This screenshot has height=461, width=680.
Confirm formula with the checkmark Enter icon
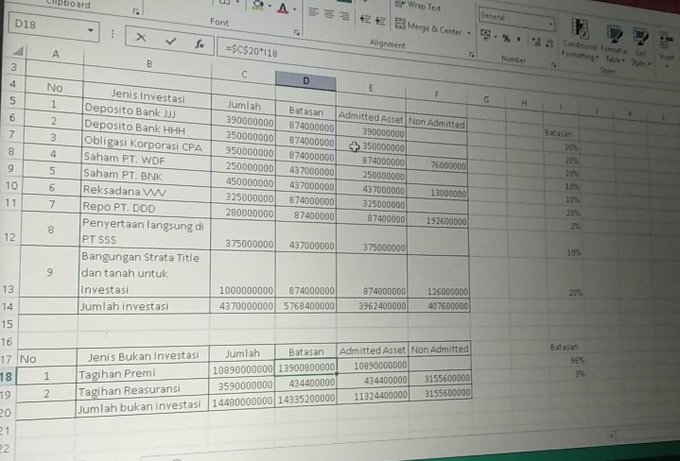[x=170, y=41]
